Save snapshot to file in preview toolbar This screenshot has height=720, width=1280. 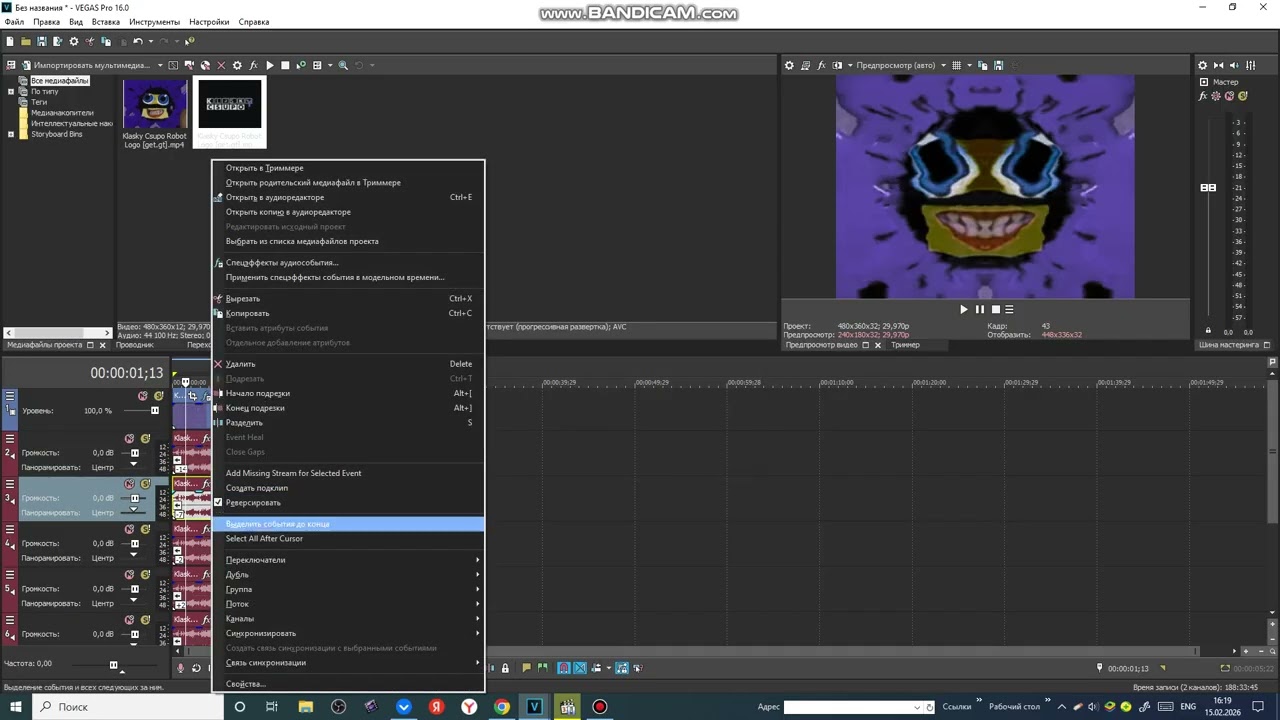coord(998,65)
